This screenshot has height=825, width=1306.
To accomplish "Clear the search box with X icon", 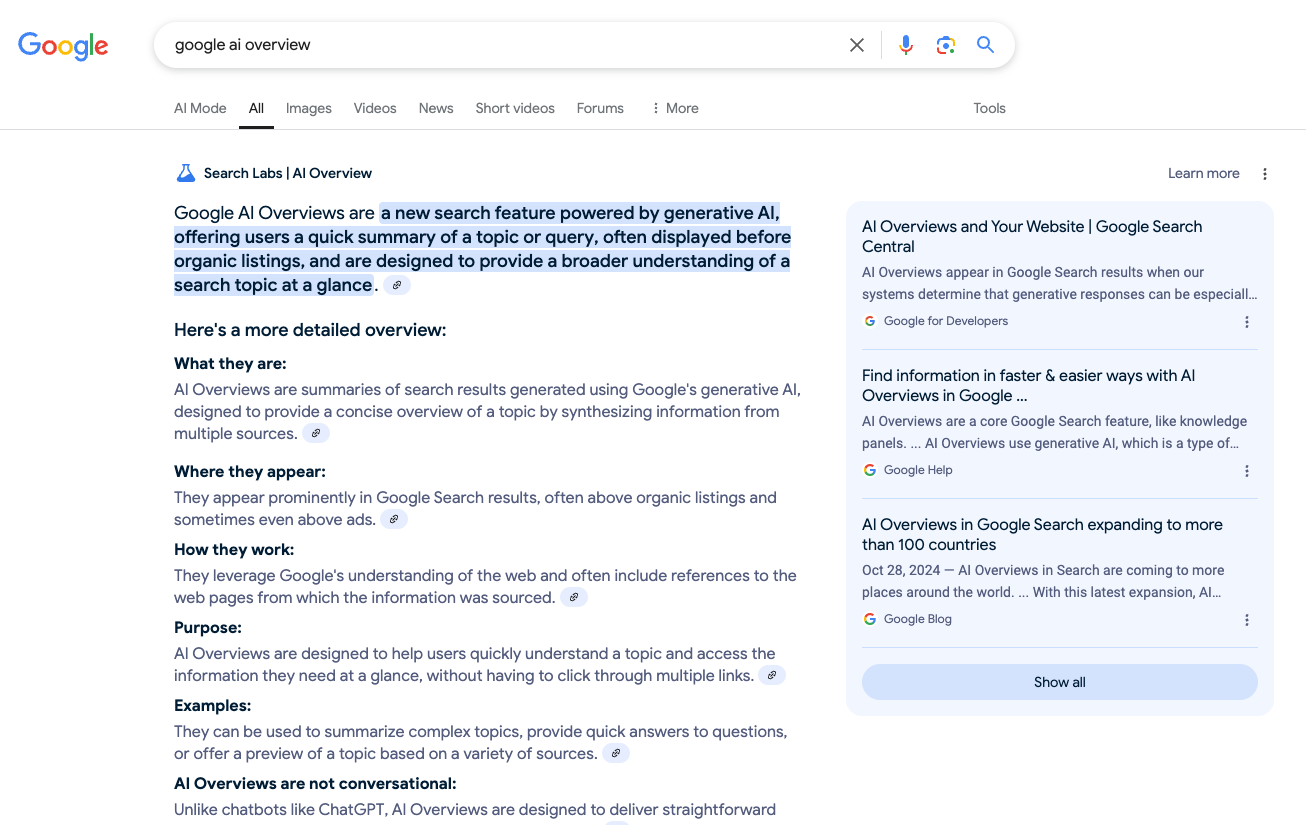I will (x=857, y=45).
